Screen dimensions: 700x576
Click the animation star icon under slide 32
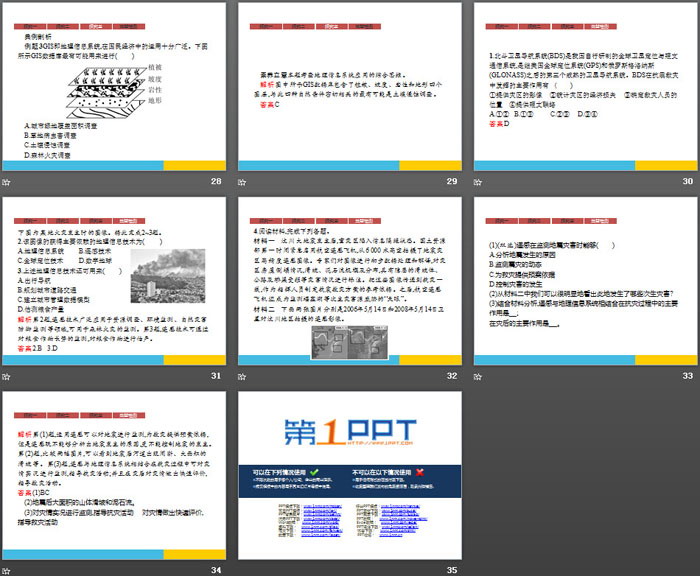[x=242, y=377]
